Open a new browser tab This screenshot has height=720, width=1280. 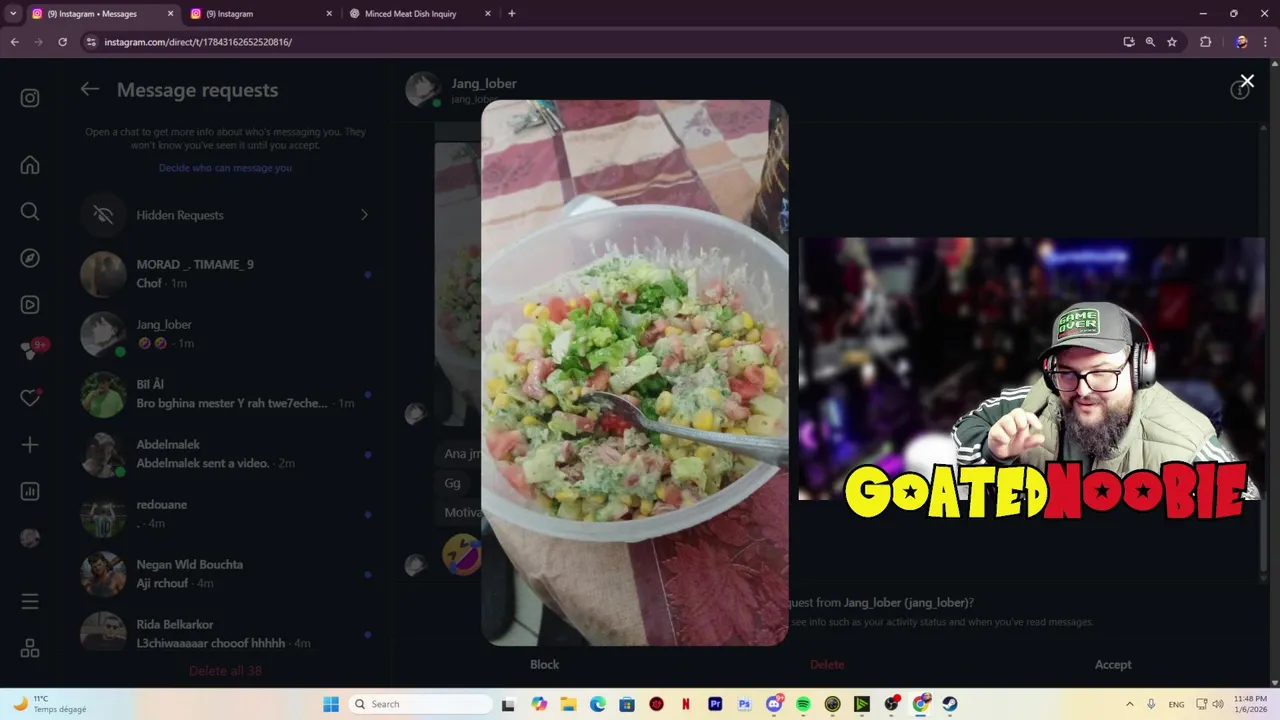point(512,14)
